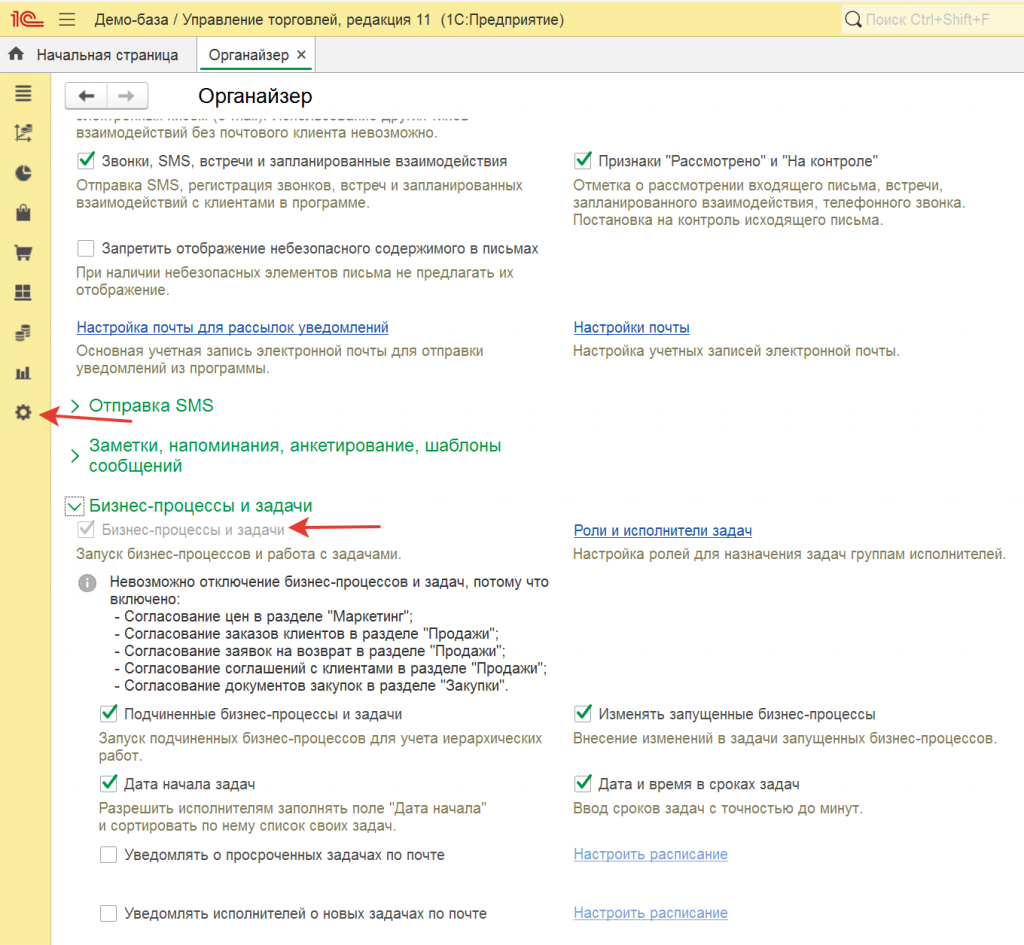Viewport: 1024px width, 945px height.
Task: Open 'Настройка почты для рассылок уведомлений' link
Action: tap(232, 327)
